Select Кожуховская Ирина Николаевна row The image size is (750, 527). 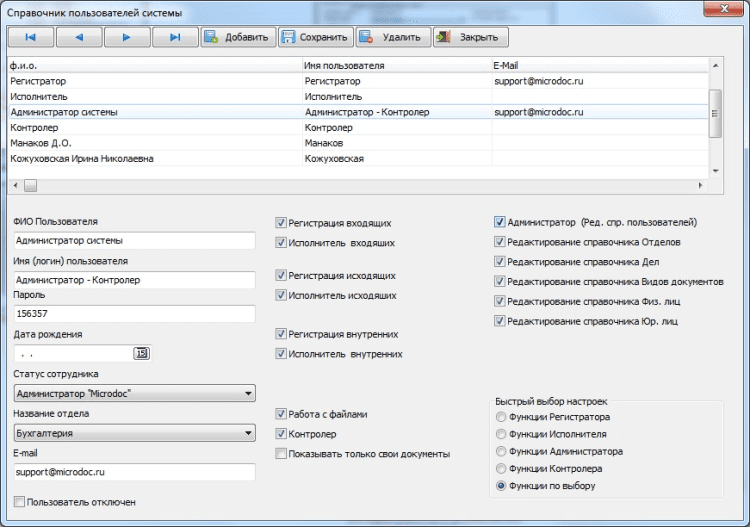click(358, 158)
